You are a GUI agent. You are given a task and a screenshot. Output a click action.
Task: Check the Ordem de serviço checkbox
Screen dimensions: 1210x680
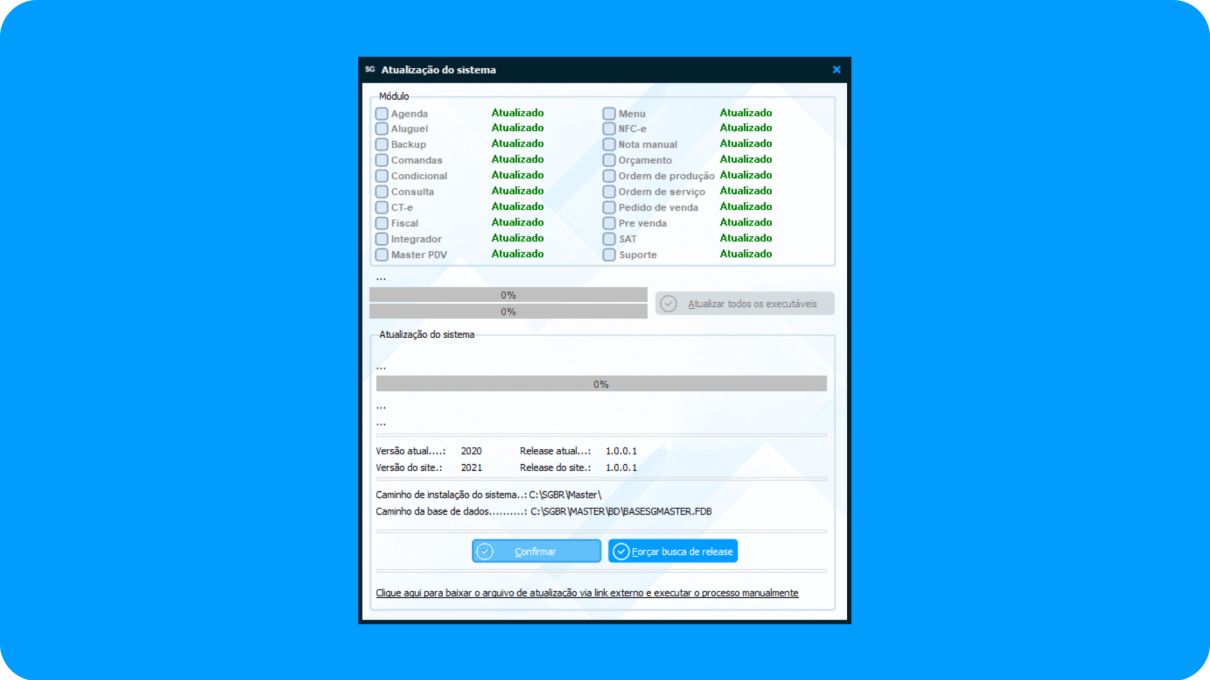click(x=609, y=192)
